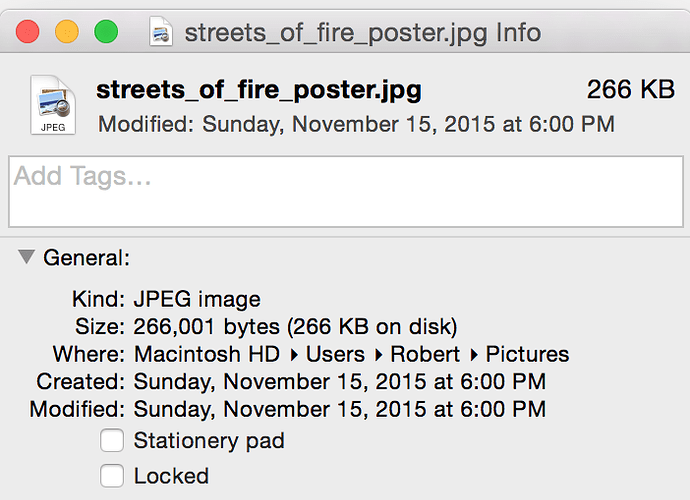Click the Robert path segment

(425, 354)
